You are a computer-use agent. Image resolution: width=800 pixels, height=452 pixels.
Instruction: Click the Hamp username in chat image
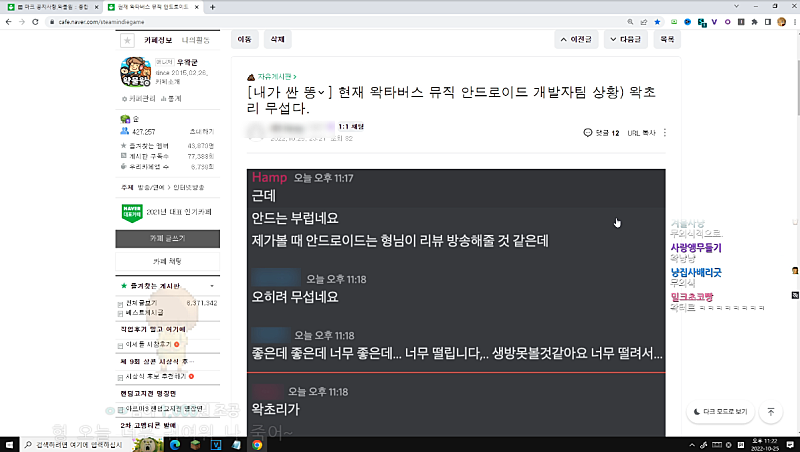point(269,177)
